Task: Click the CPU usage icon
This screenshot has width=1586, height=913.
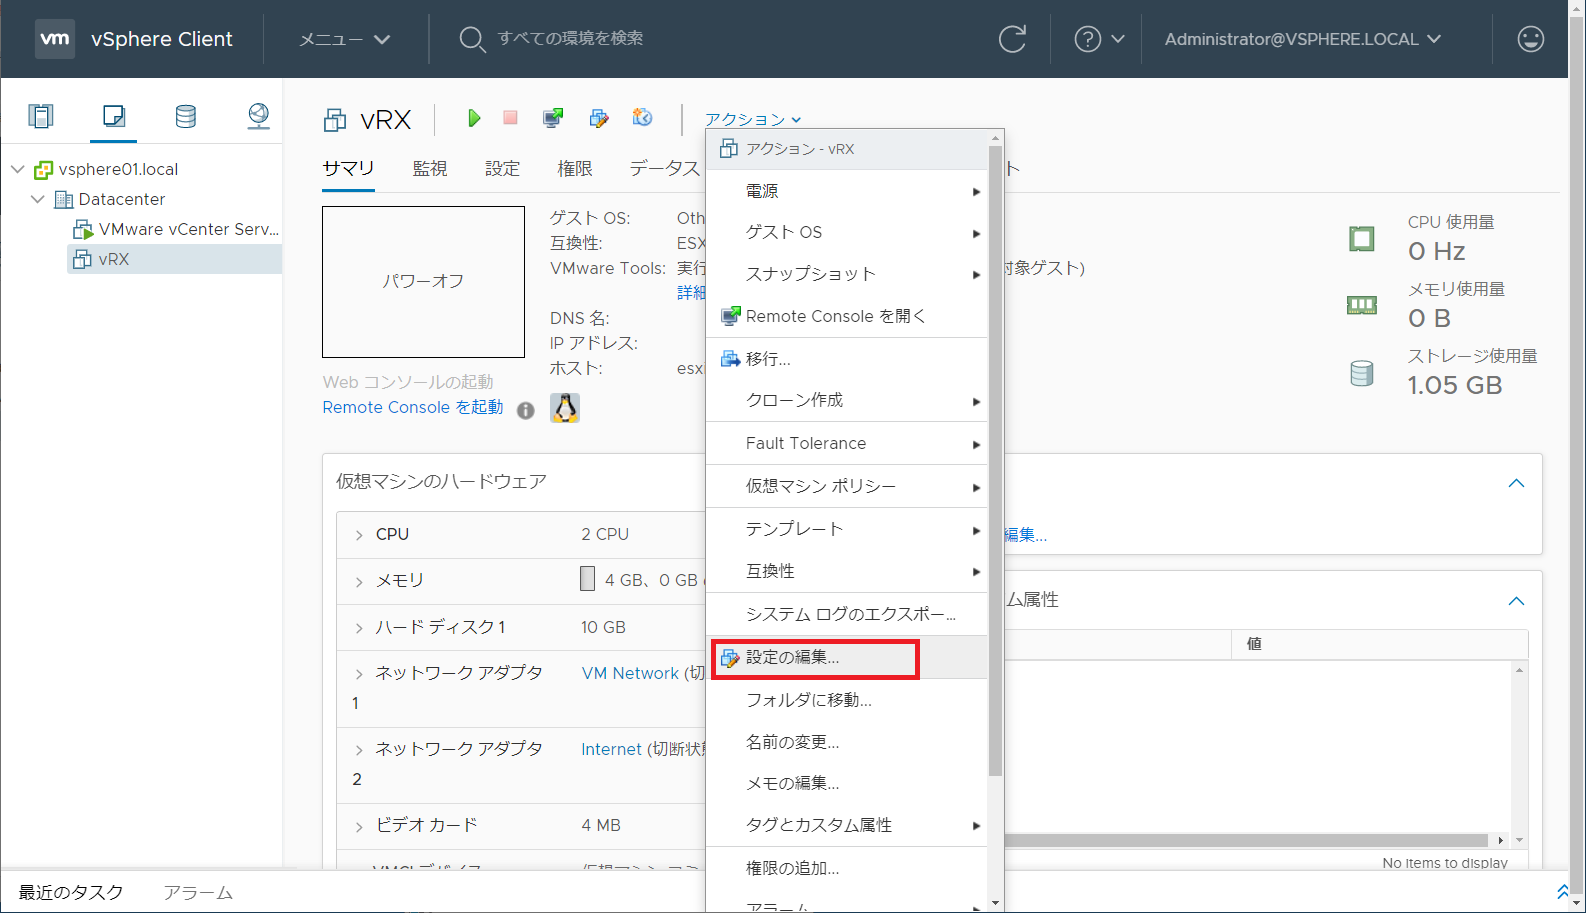Action: click(x=1361, y=239)
